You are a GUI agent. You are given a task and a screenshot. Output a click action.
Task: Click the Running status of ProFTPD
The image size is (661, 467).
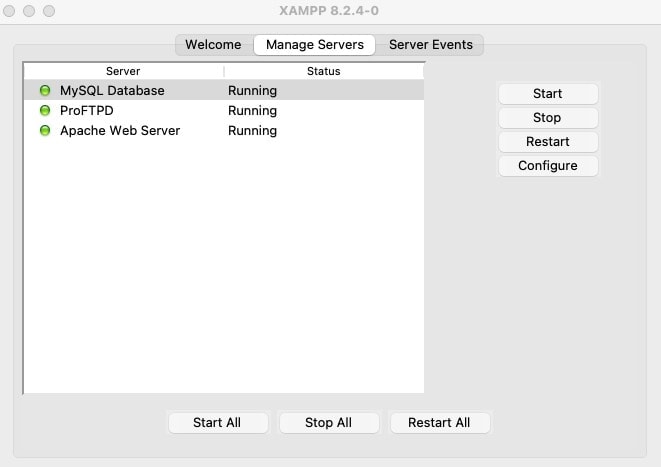pyautogui.click(x=253, y=110)
